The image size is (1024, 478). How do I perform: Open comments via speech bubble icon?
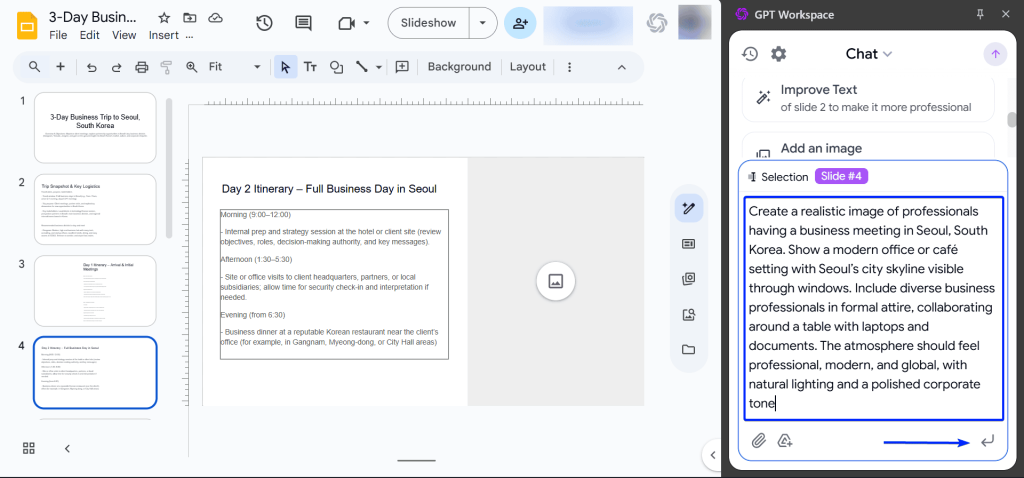(303, 23)
